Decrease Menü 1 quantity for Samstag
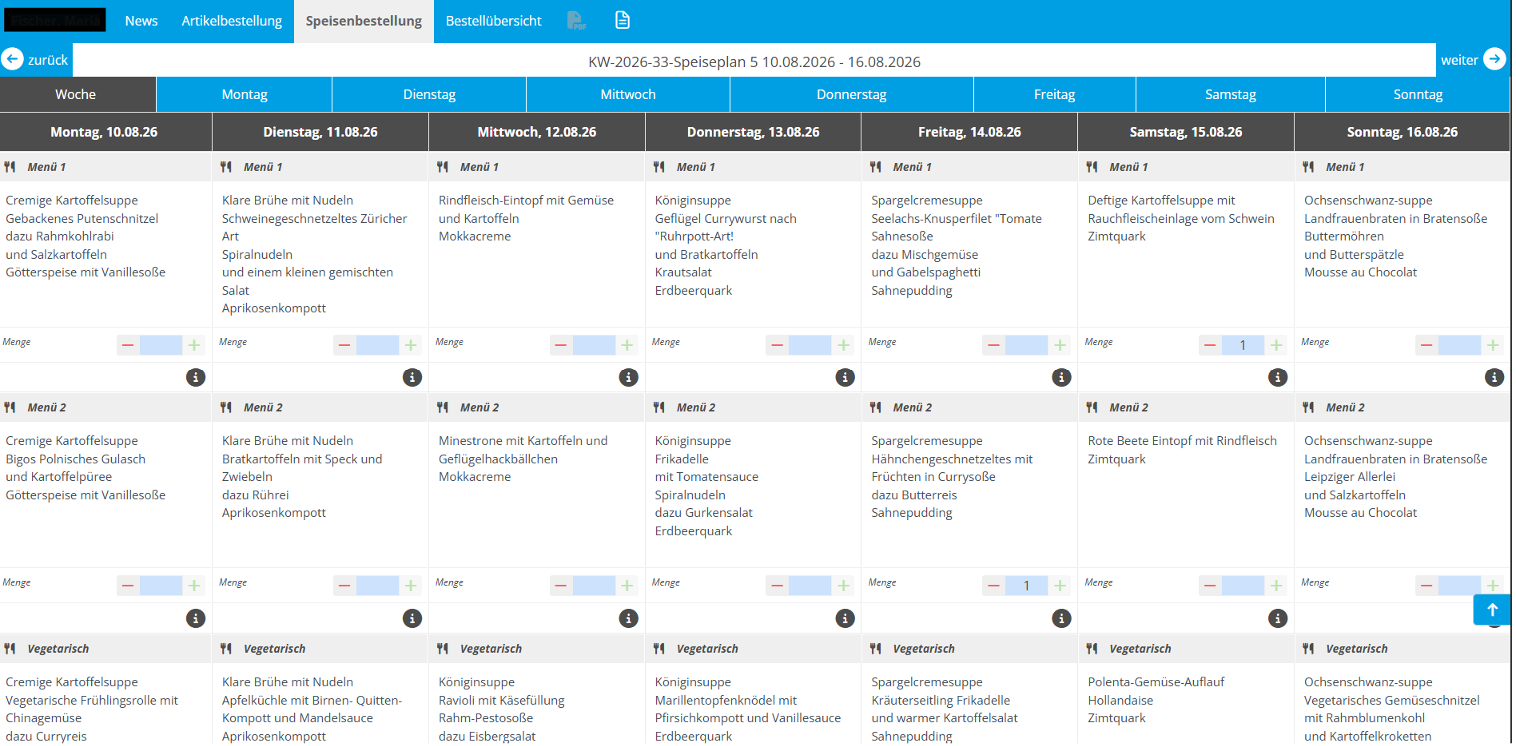Image resolution: width=1516 pixels, height=746 pixels. click(1210, 345)
